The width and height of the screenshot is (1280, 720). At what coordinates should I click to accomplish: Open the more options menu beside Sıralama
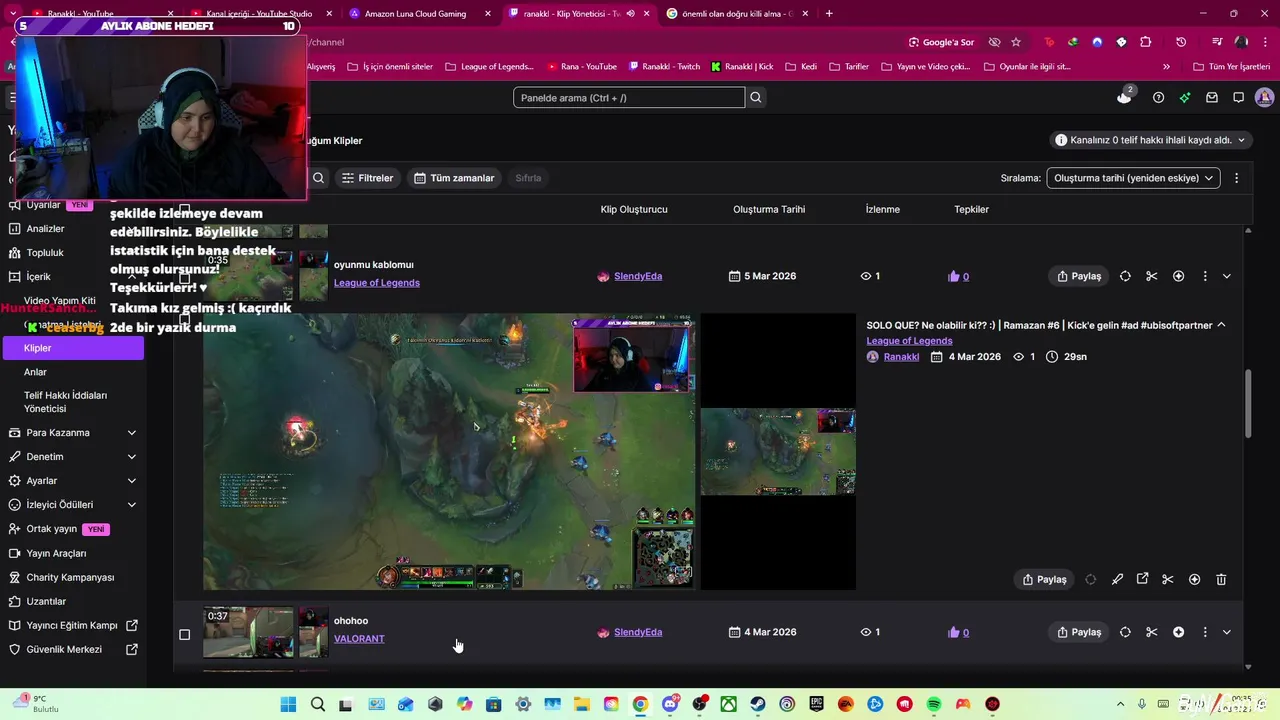[x=1236, y=178]
